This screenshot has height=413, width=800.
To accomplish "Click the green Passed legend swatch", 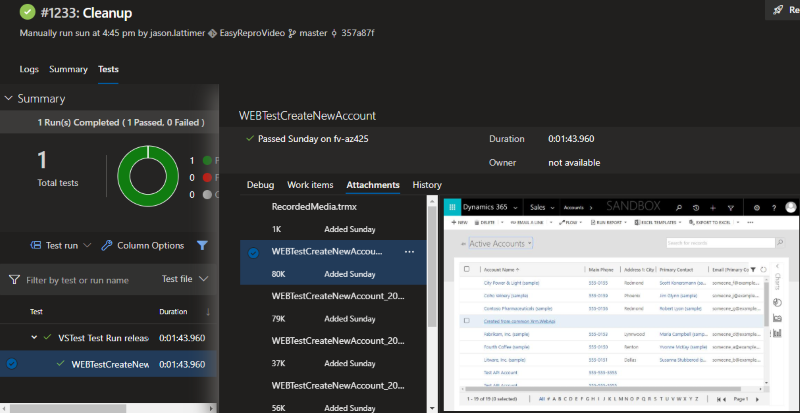I will (207, 161).
